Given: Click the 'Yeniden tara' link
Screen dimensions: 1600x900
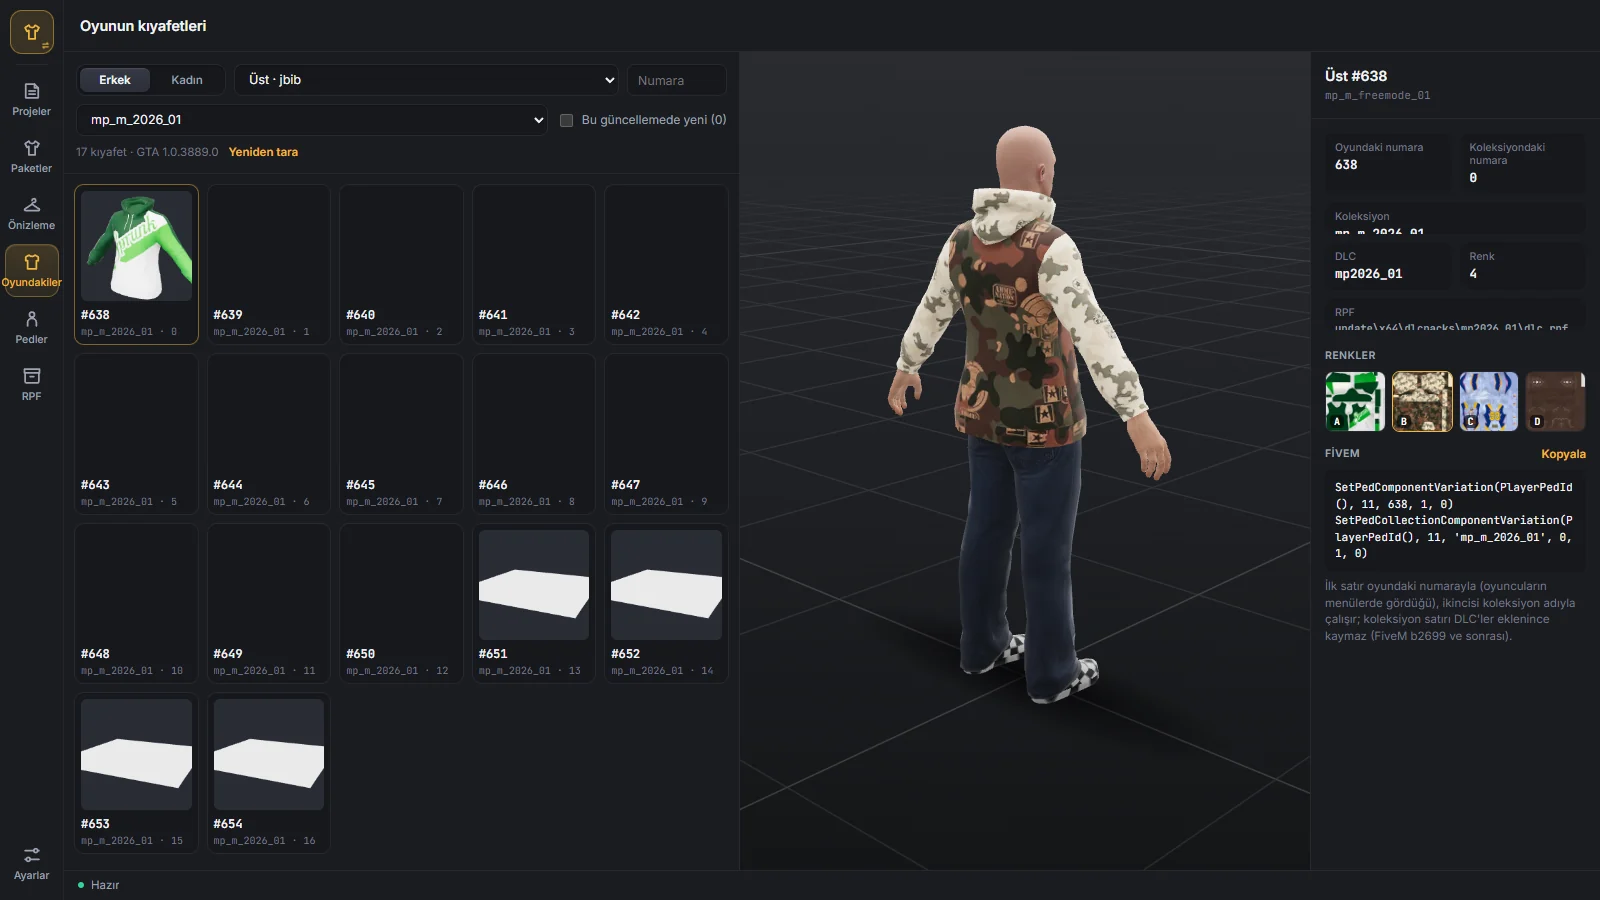Looking at the screenshot, I should point(263,152).
